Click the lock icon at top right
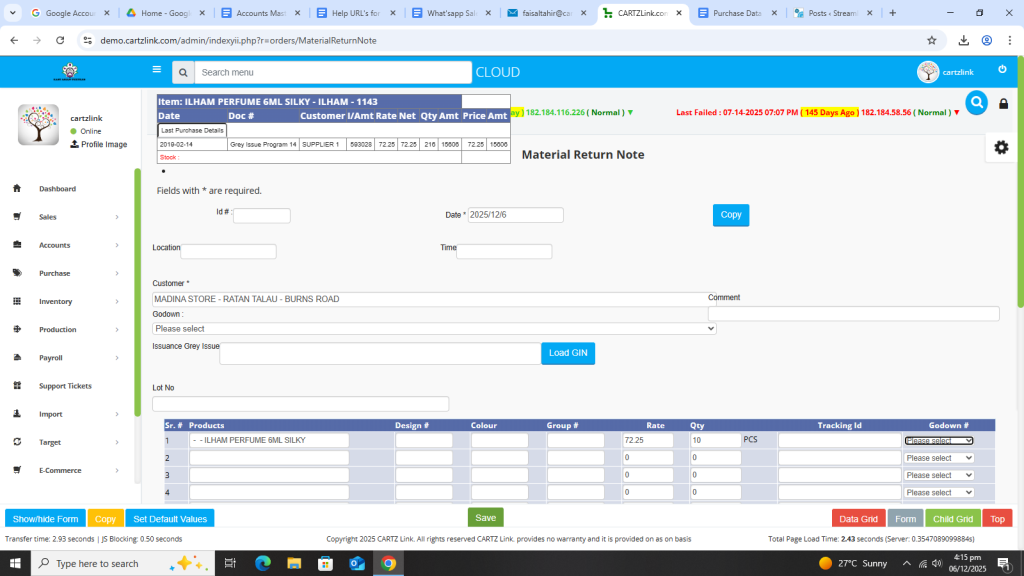 [1004, 104]
